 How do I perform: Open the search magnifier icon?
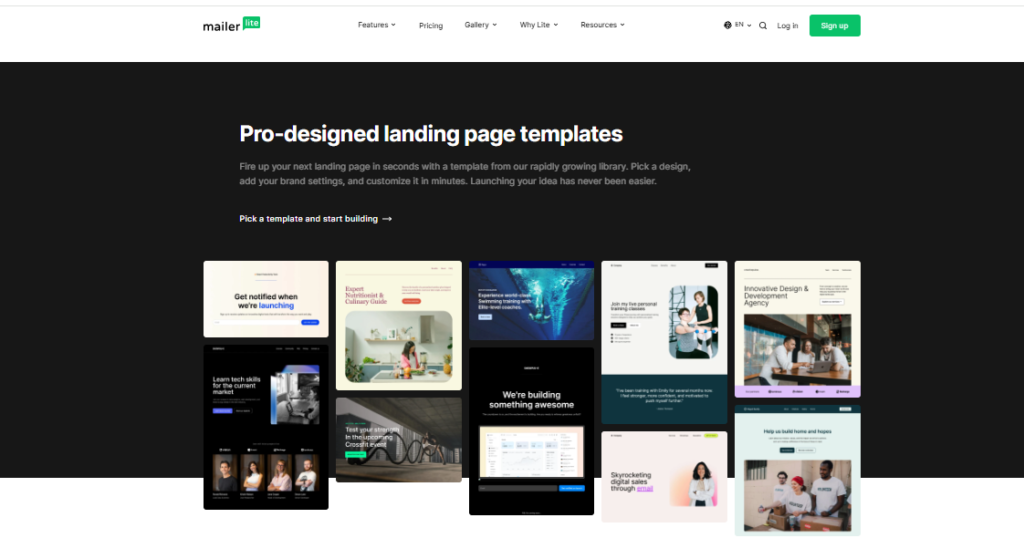click(763, 25)
